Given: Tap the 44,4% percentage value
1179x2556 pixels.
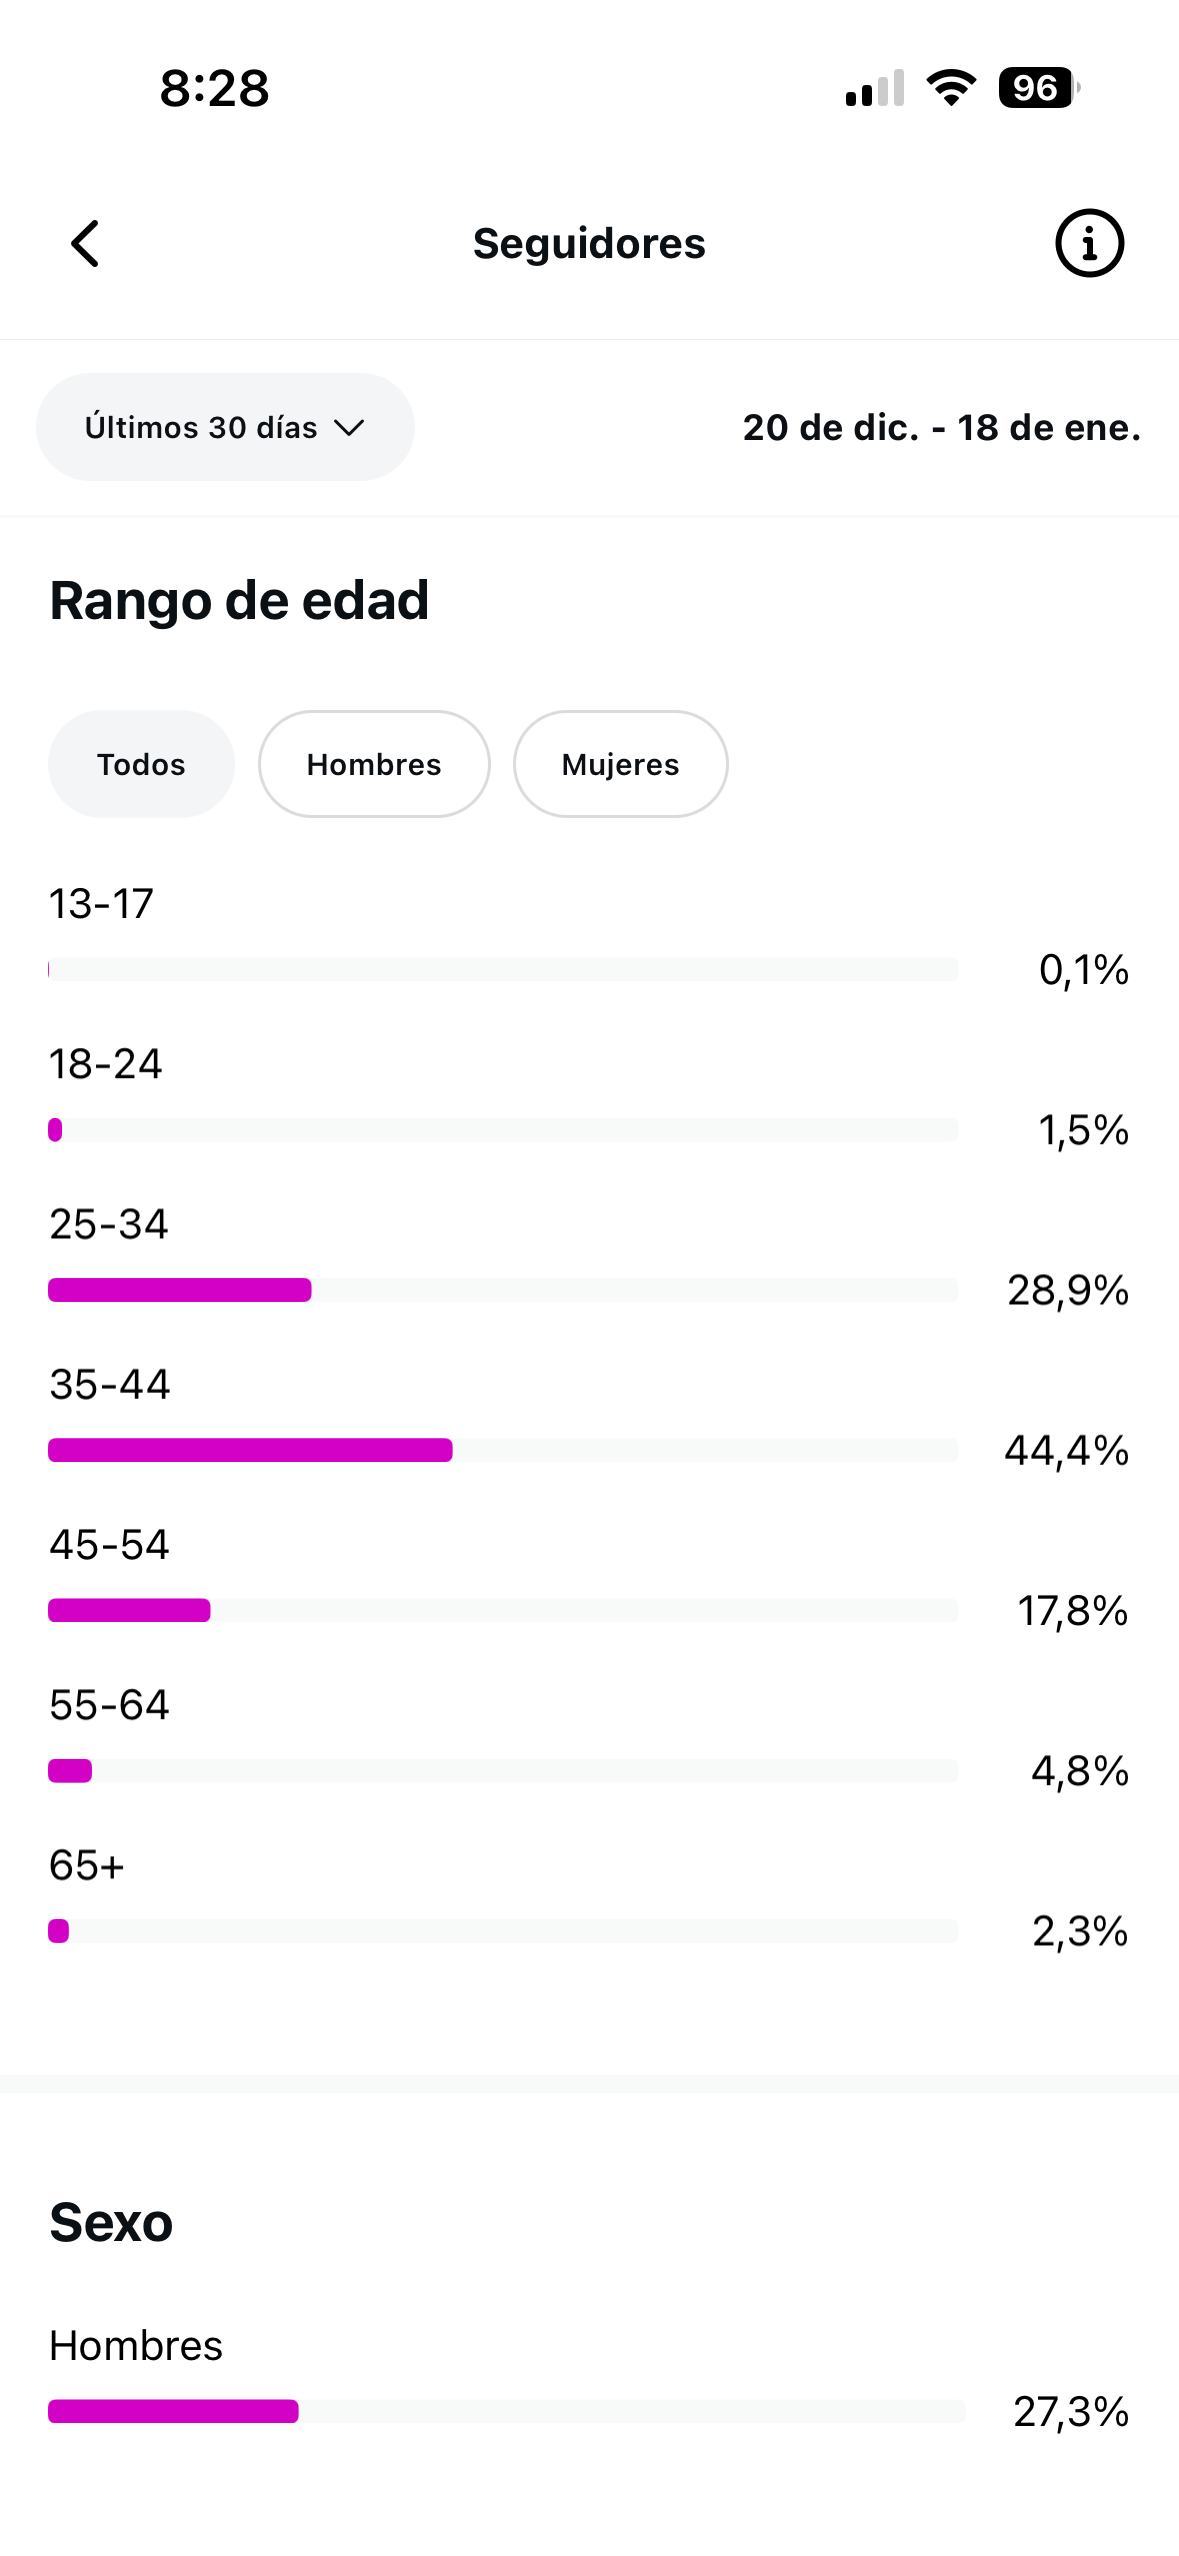Looking at the screenshot, I should (1066, 1450).
